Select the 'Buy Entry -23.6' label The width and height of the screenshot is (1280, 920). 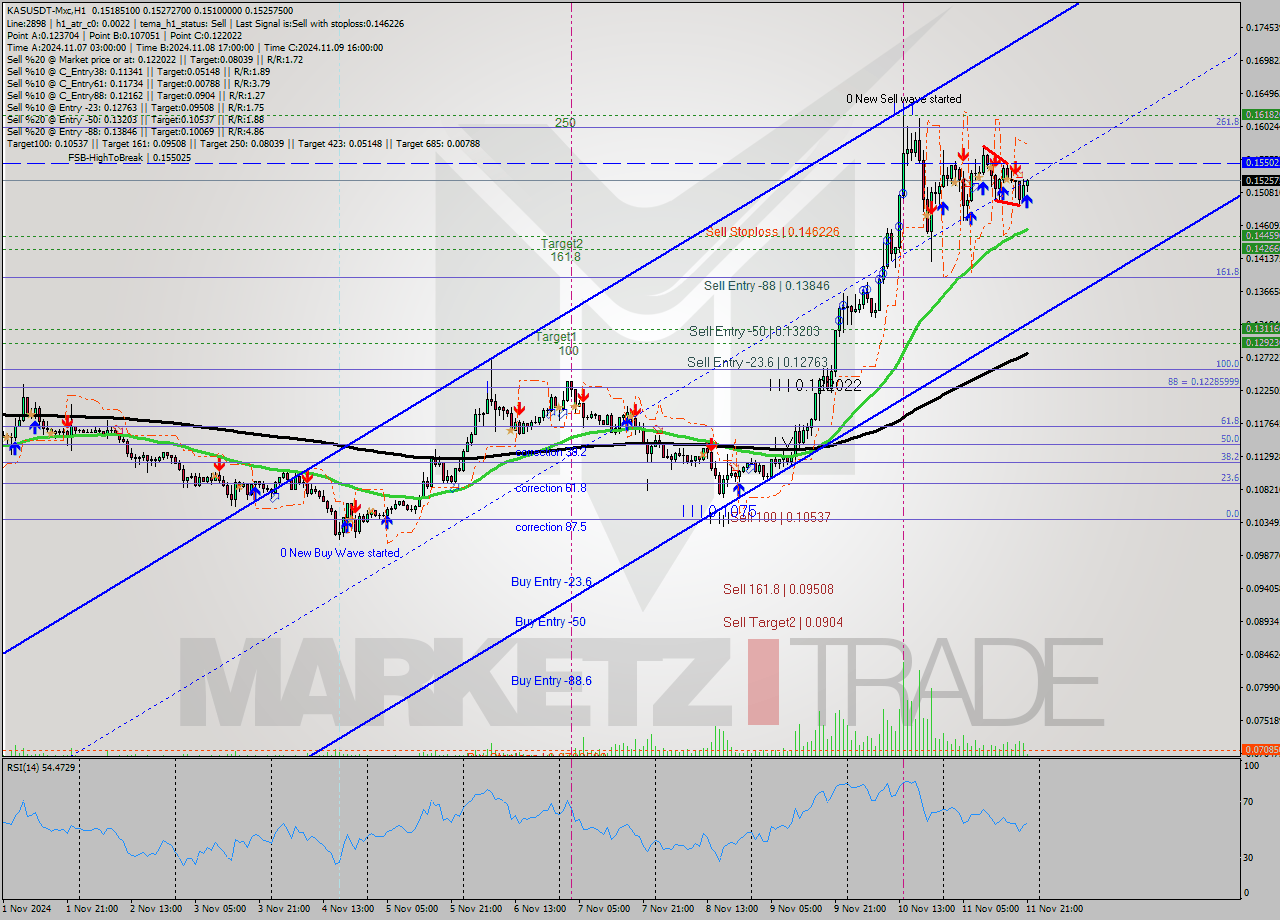(x=551, y=581)
